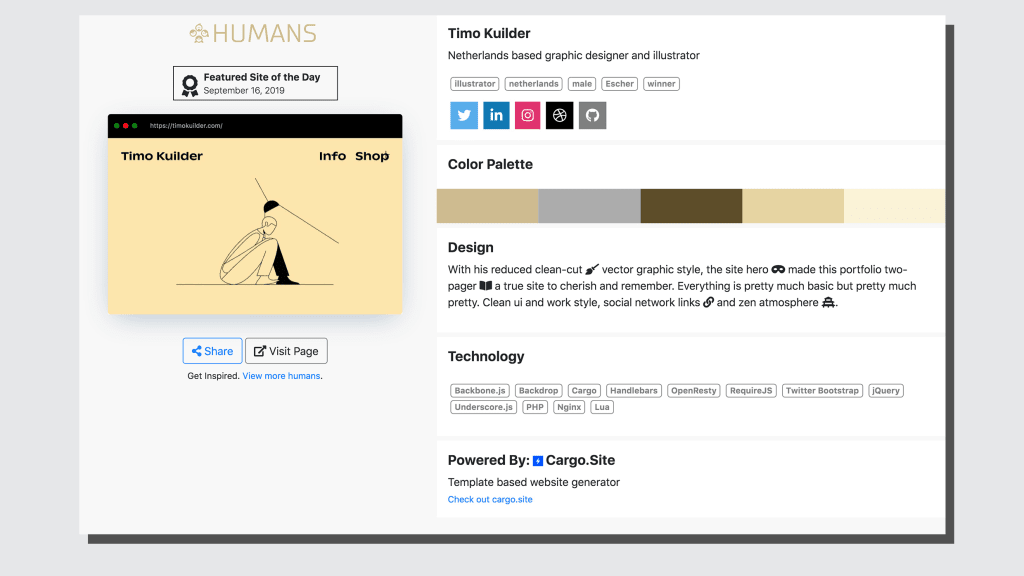Follow the View more humans link

[x=281, y=375]
